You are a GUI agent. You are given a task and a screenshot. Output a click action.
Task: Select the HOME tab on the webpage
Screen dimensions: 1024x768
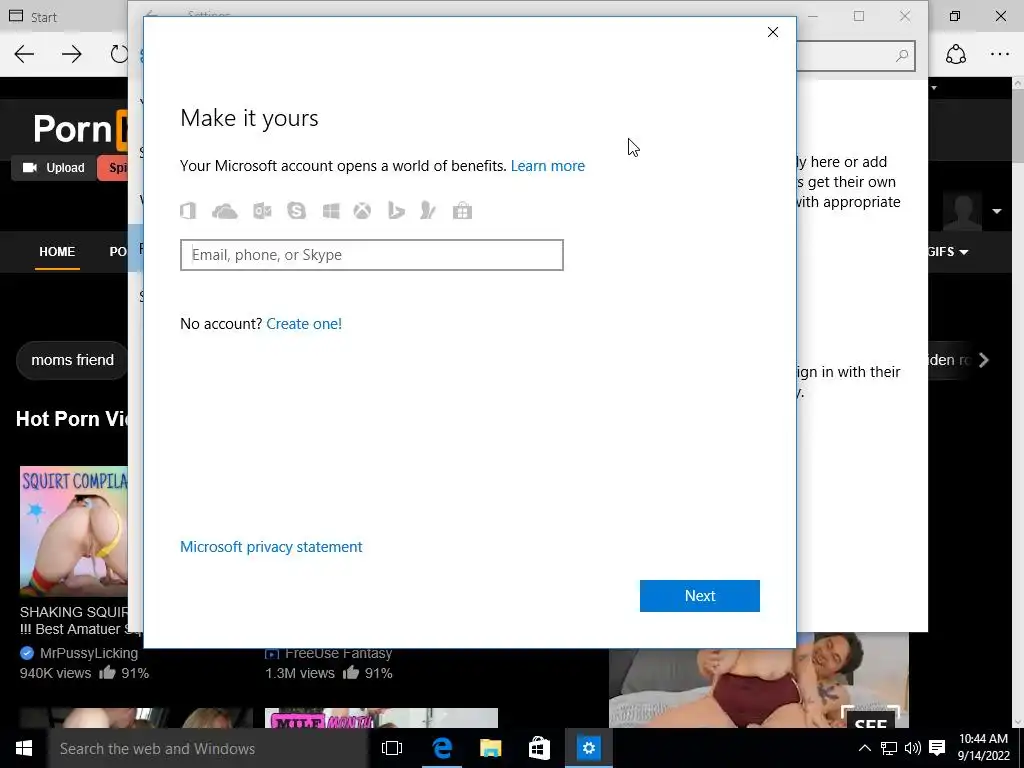(57, 252)
